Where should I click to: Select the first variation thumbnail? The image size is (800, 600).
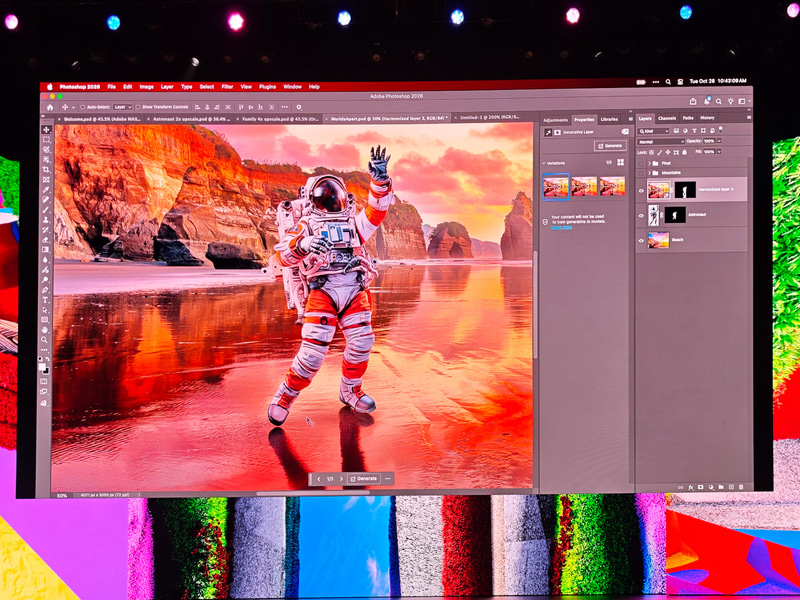pyautogui.click(x=556, y=187)
